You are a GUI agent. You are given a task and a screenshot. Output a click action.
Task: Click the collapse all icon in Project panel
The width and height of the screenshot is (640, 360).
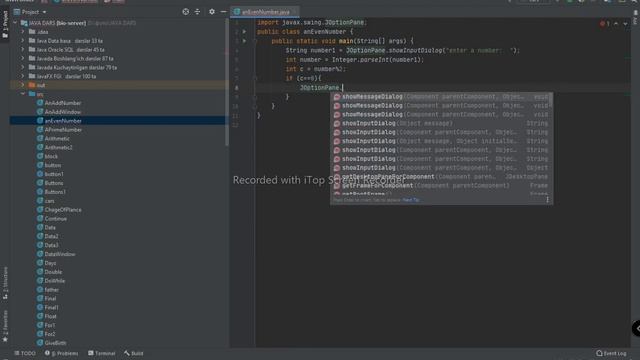coord(198,12)
